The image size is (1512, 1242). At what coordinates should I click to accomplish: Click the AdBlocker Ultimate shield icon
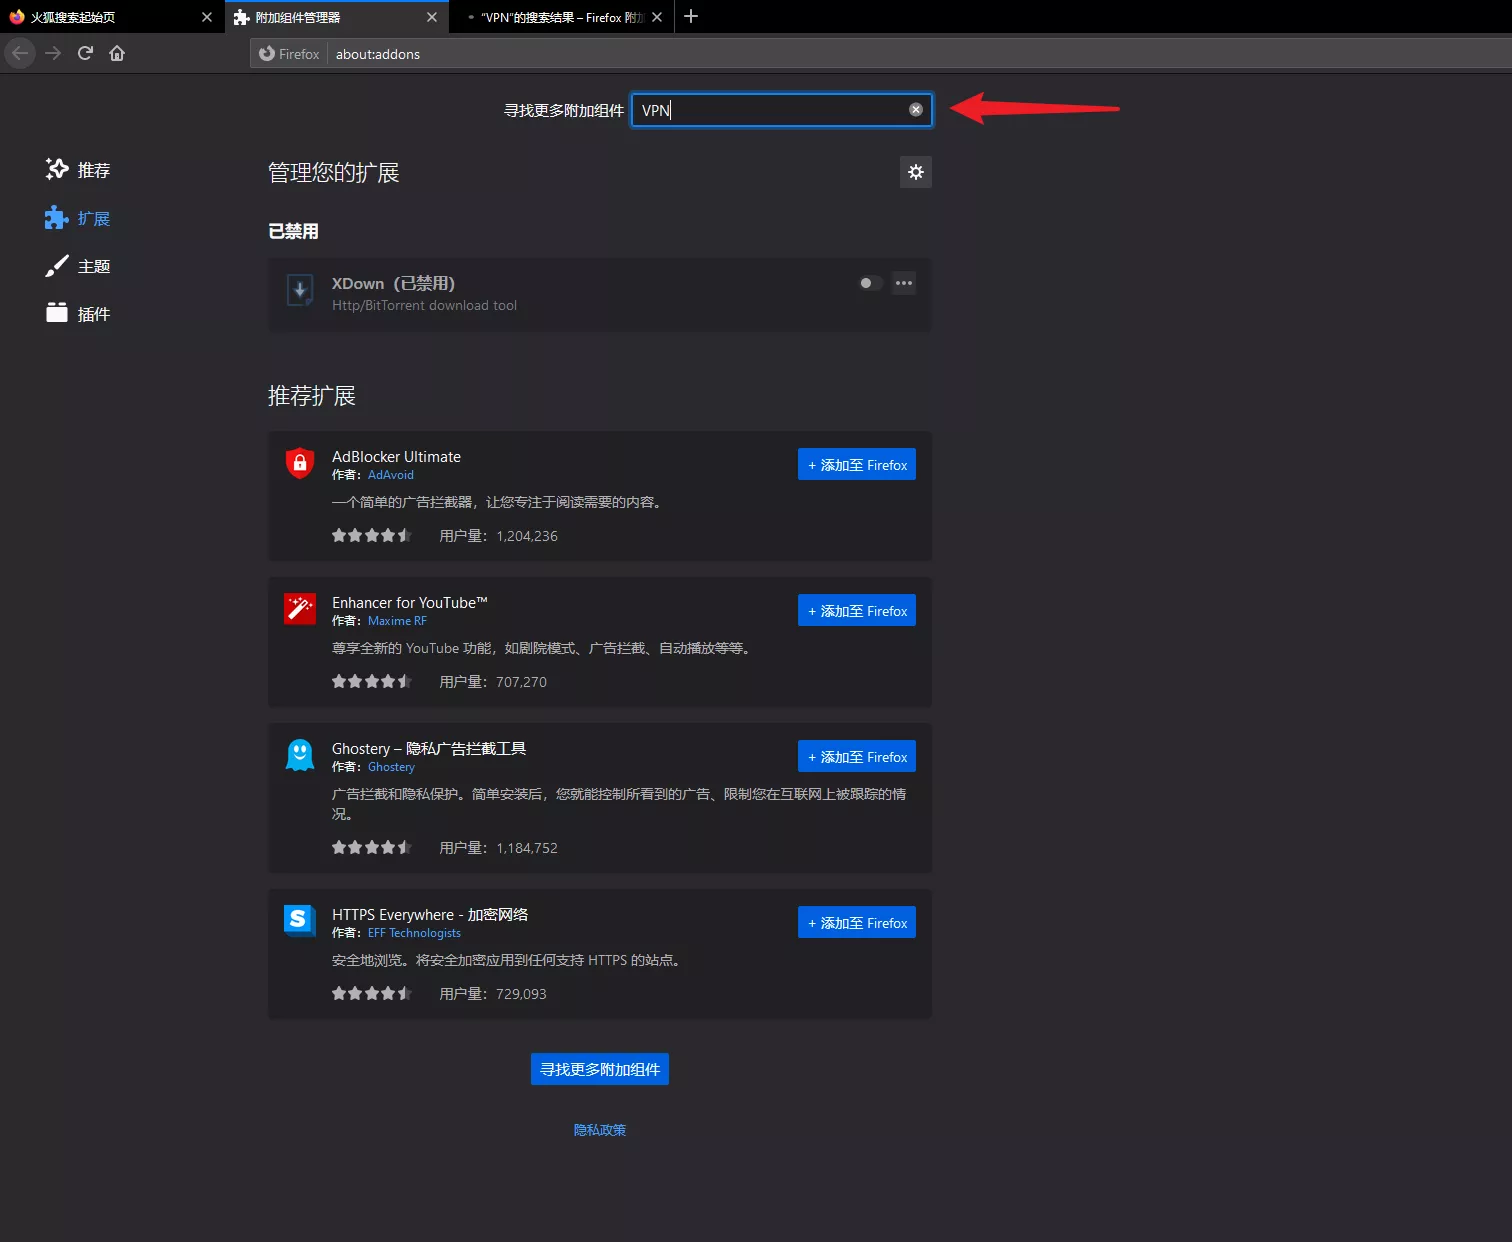click(x=300, y=463)
